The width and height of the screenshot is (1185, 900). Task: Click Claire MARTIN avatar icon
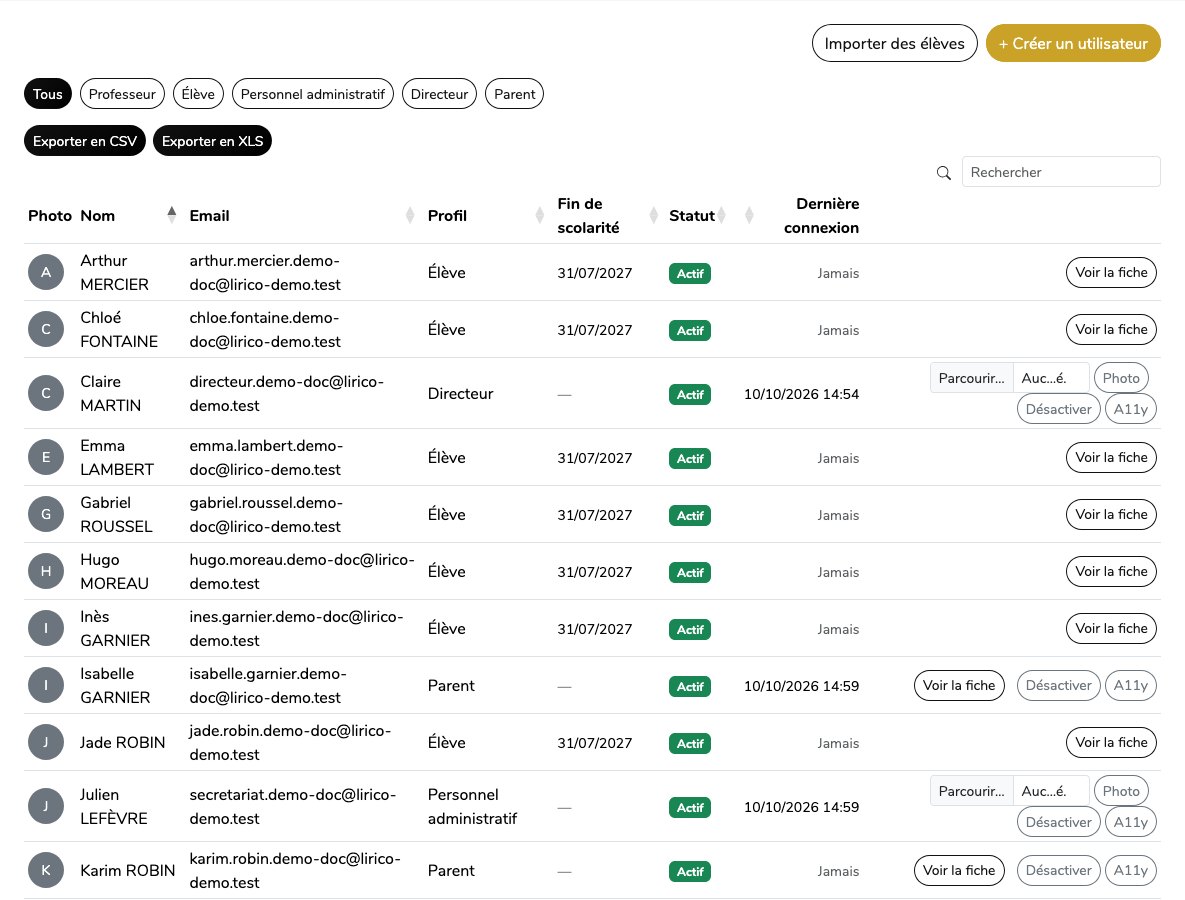[x=46, y=394]
